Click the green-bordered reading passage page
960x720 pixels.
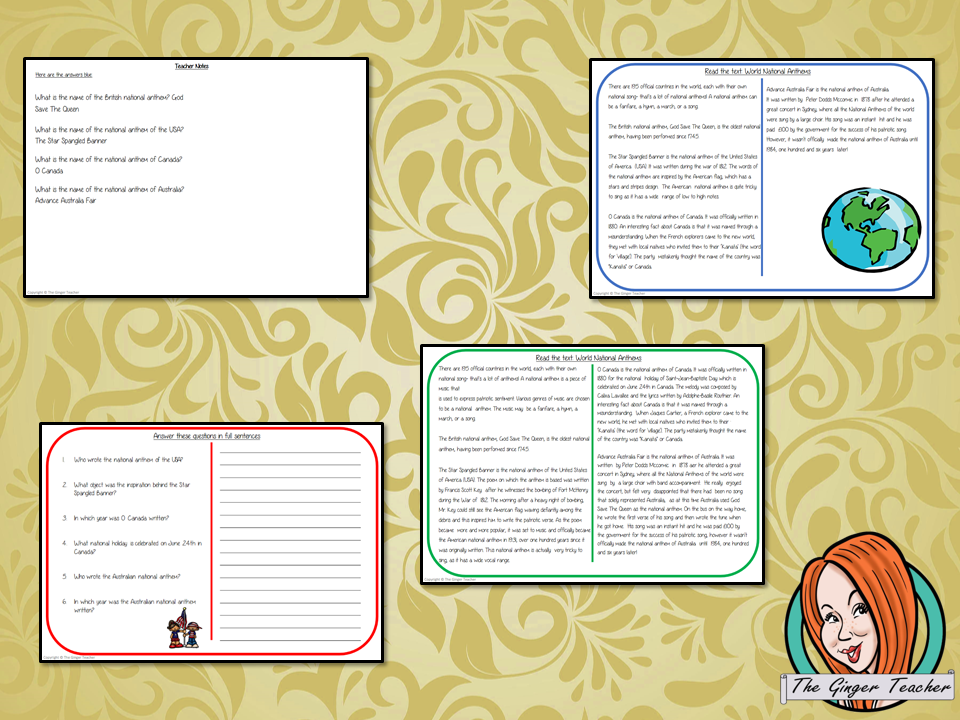pyautogui.click(x=592, y=465)
